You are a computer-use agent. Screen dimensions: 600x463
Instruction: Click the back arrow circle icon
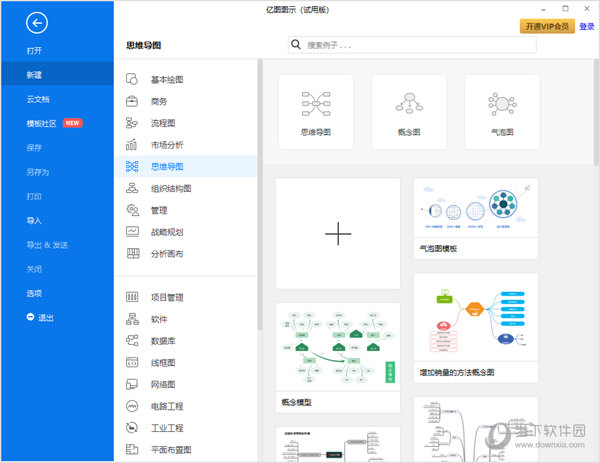tap(37, 23)
